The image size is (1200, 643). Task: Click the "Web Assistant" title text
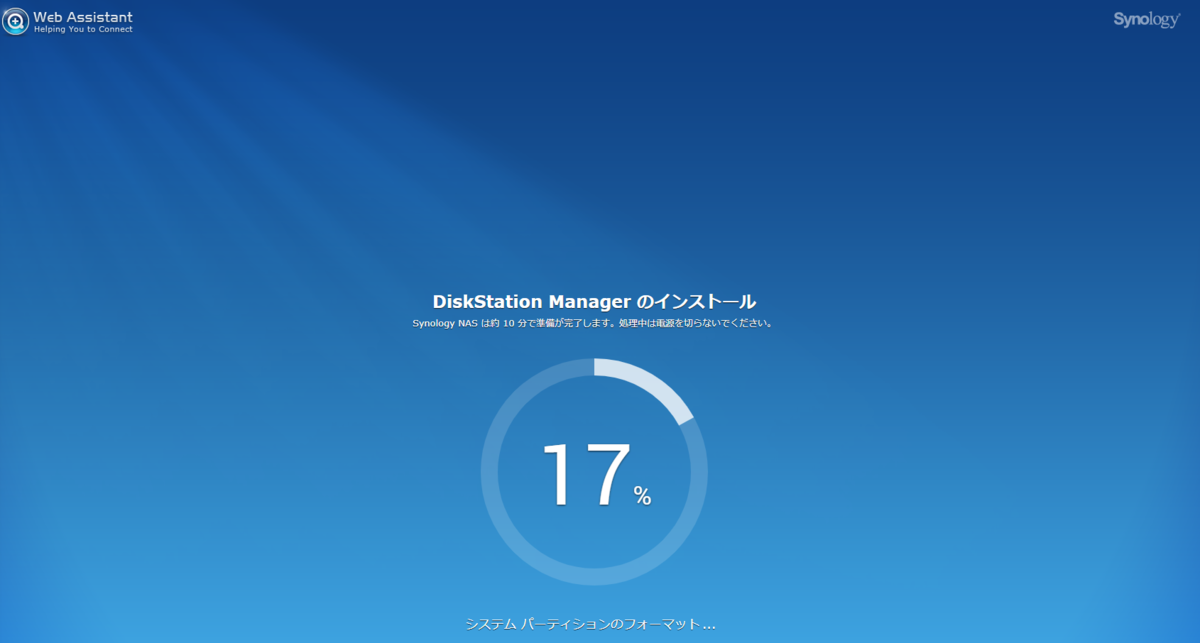pos(83,17)
